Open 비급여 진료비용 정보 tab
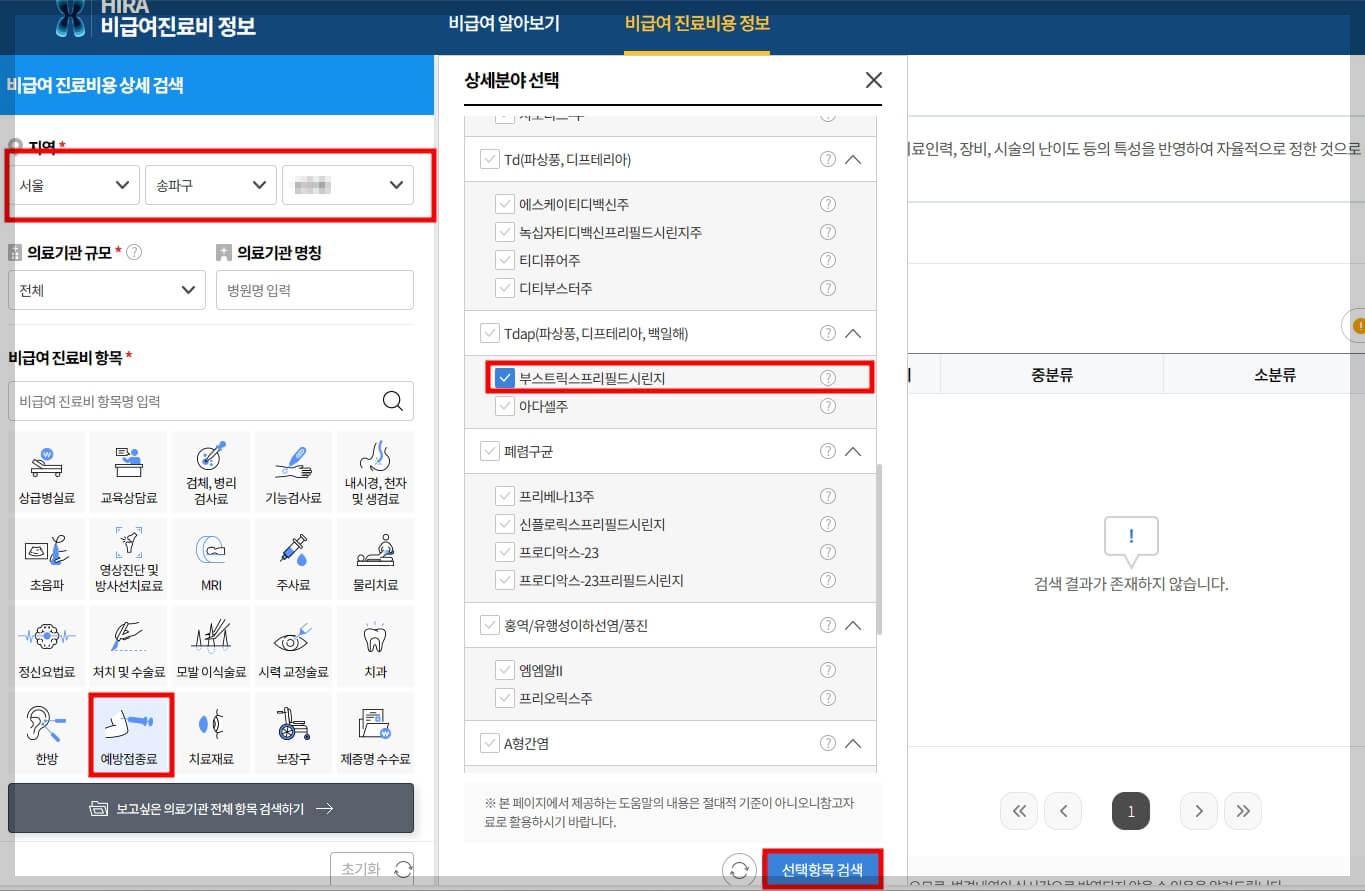The width and height of the screenshot is (1365, 891). (697, 24)
